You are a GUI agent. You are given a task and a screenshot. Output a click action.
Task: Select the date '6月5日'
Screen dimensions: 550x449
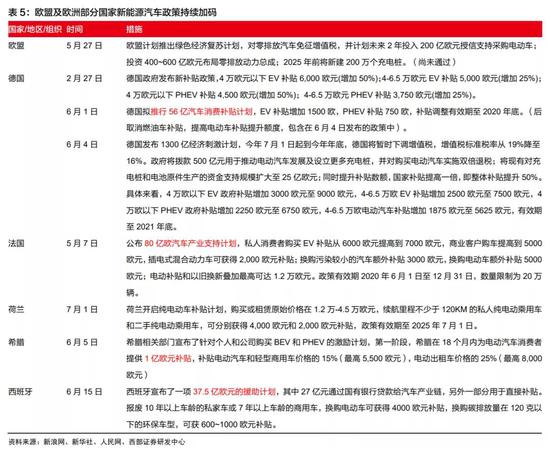pos(82,342)
